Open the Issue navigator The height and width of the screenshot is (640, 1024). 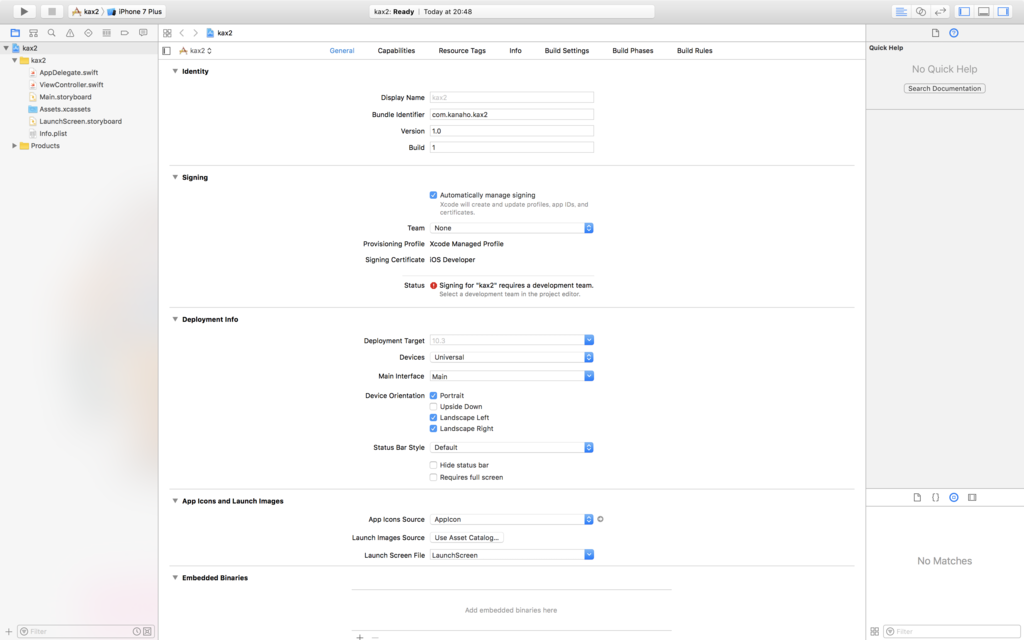coord(70,33)
